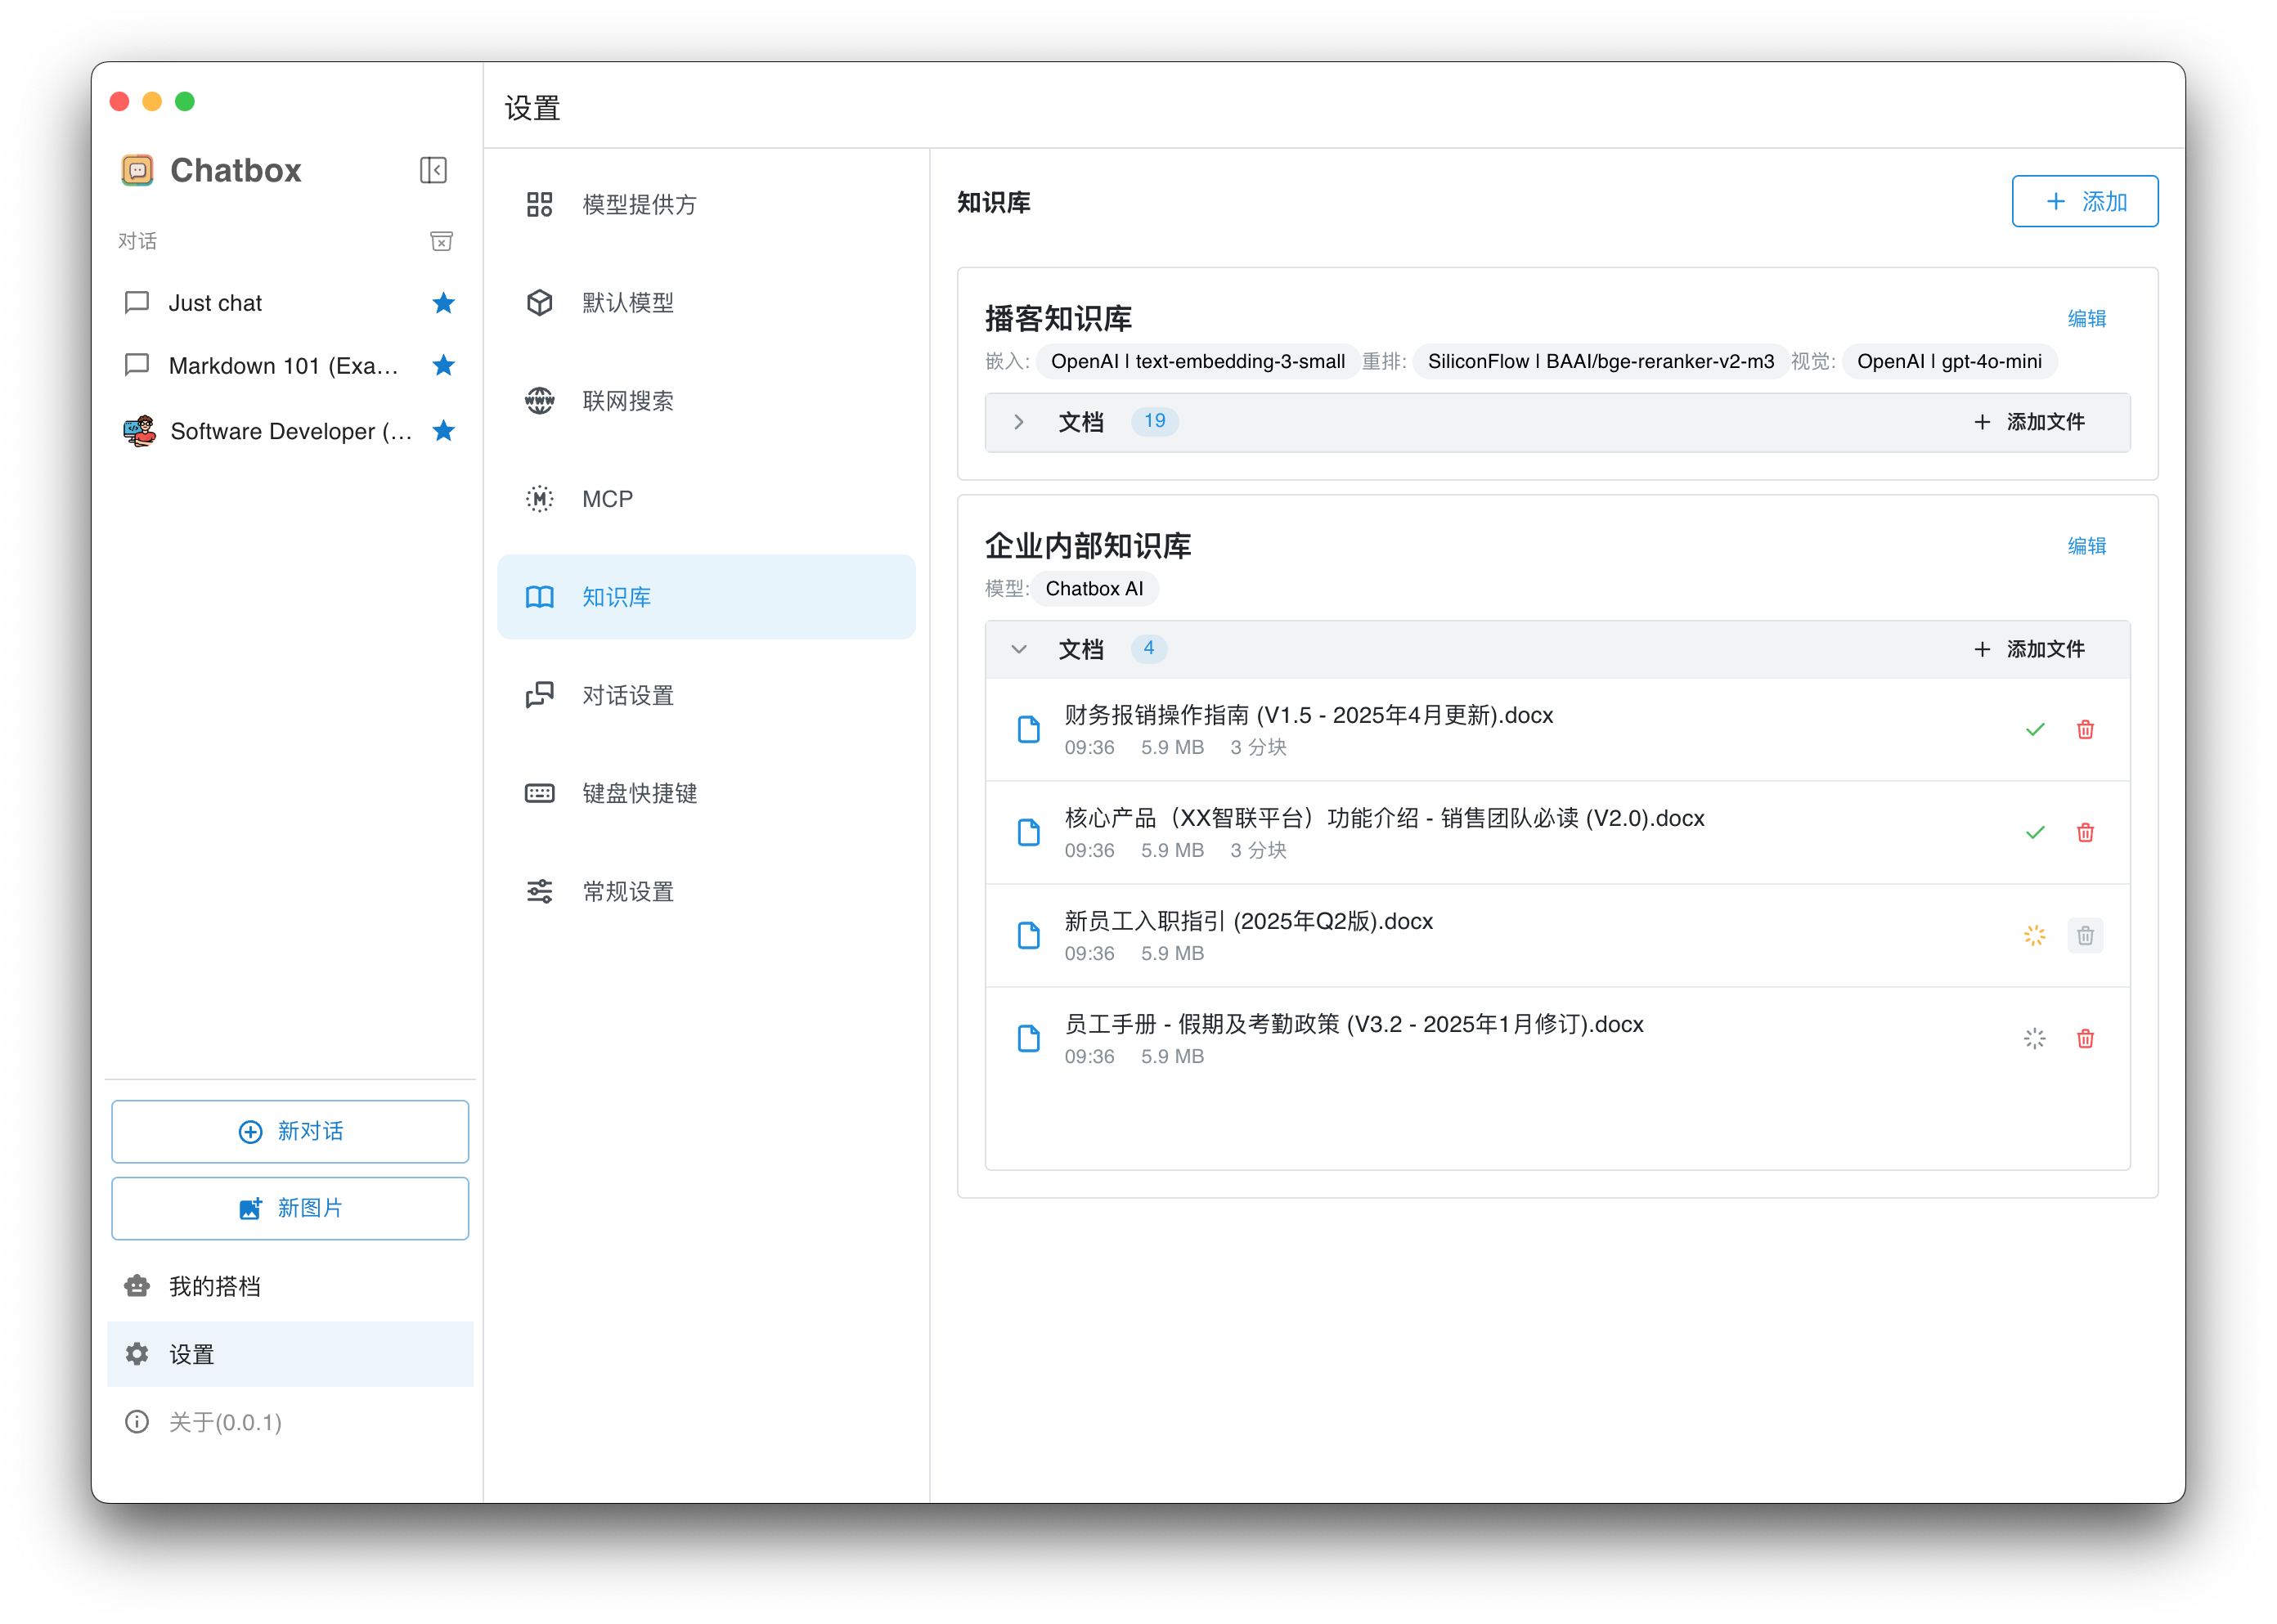This screenshot has width=2277, height=1624.
Task: Click 添加 to create a knowledge base
Action: (x=2084, y=201)
